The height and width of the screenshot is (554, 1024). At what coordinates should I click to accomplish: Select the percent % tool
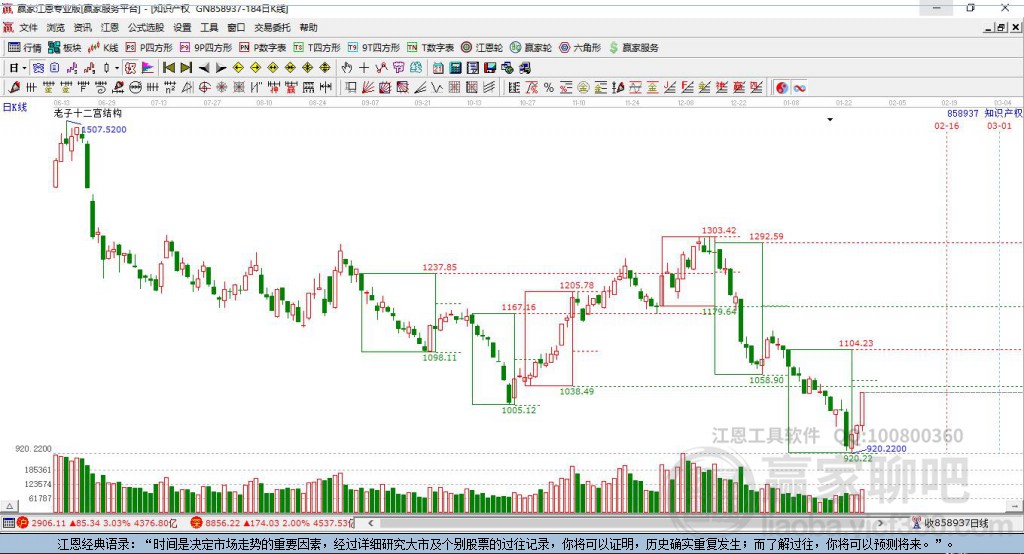[549, 88]
